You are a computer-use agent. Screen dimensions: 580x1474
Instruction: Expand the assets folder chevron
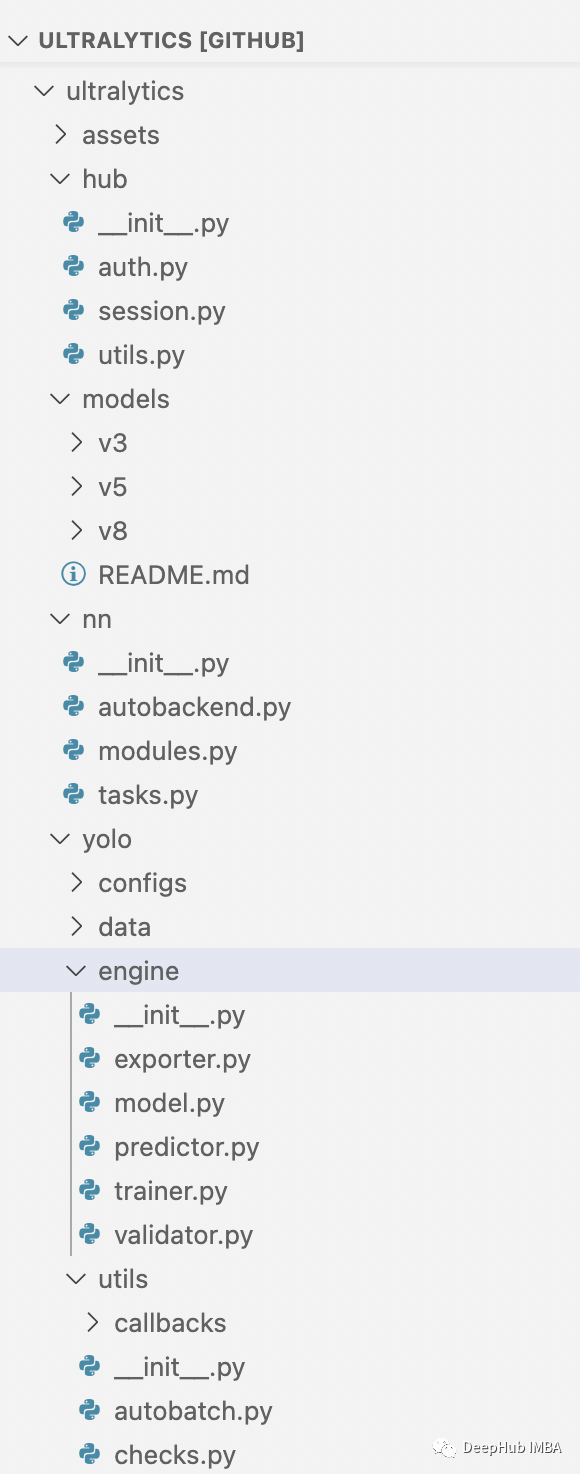[60, 134]
